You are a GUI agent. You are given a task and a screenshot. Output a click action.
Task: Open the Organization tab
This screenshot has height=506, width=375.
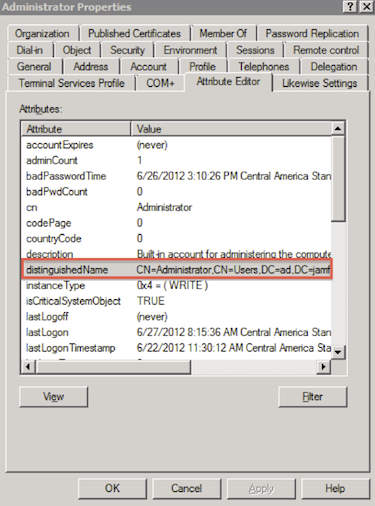42,33
